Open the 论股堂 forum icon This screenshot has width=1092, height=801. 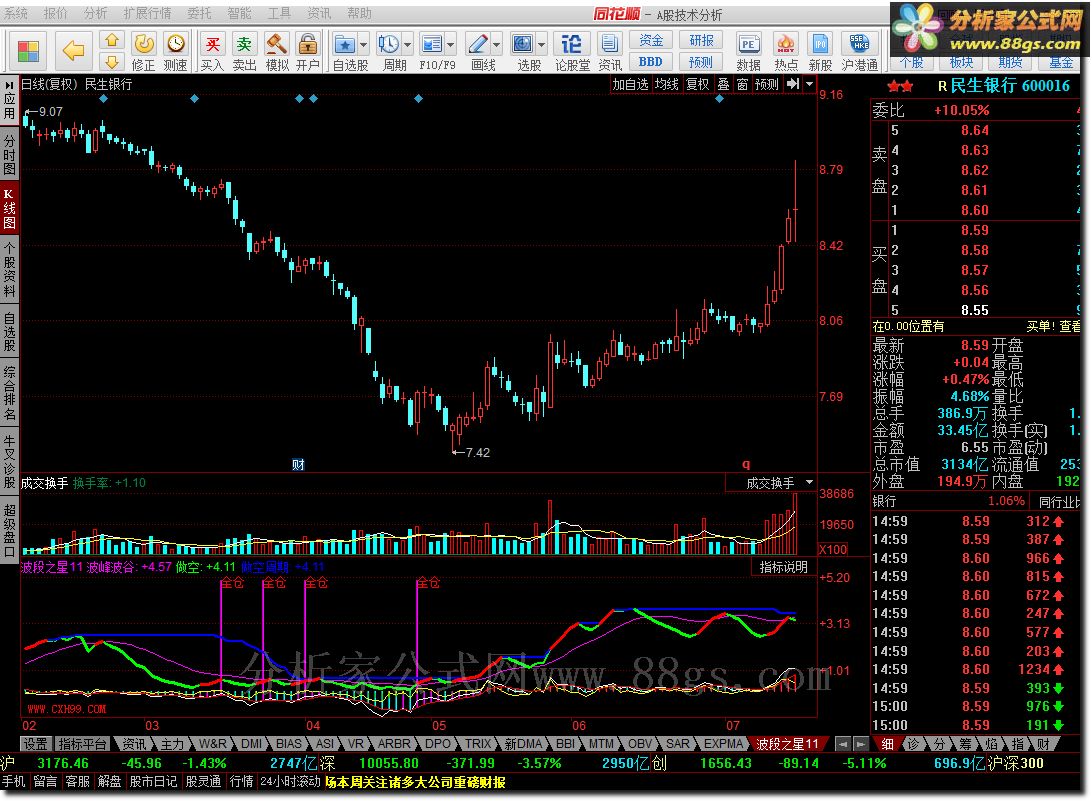(571, 45)
